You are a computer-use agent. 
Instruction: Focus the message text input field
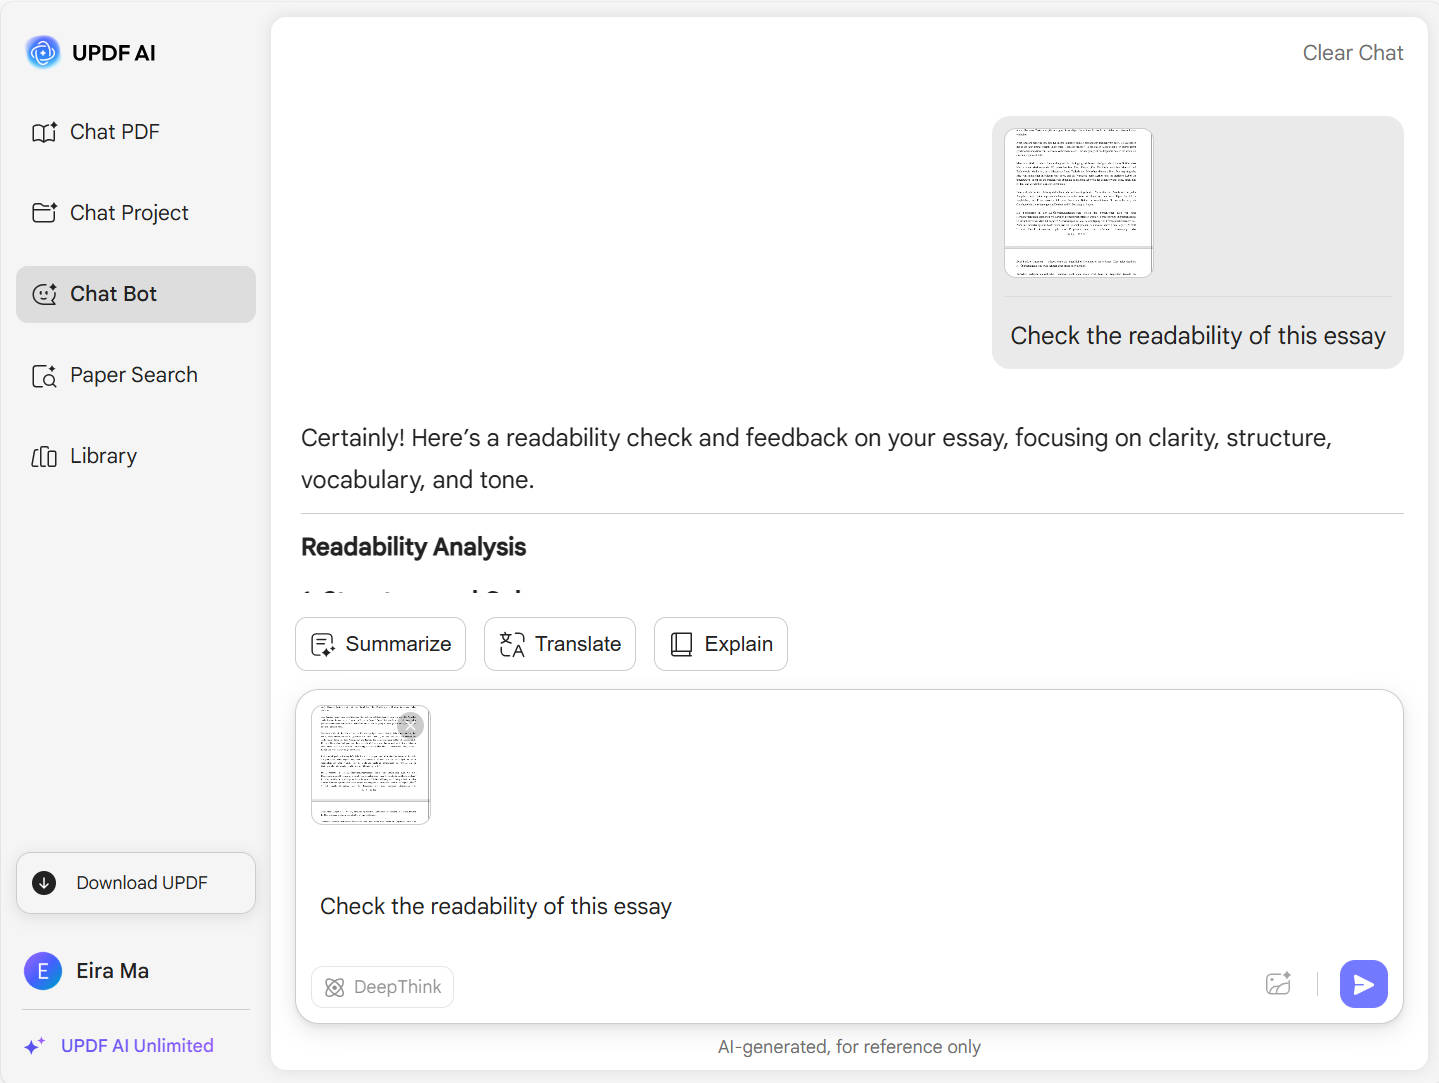pos(800,906)
